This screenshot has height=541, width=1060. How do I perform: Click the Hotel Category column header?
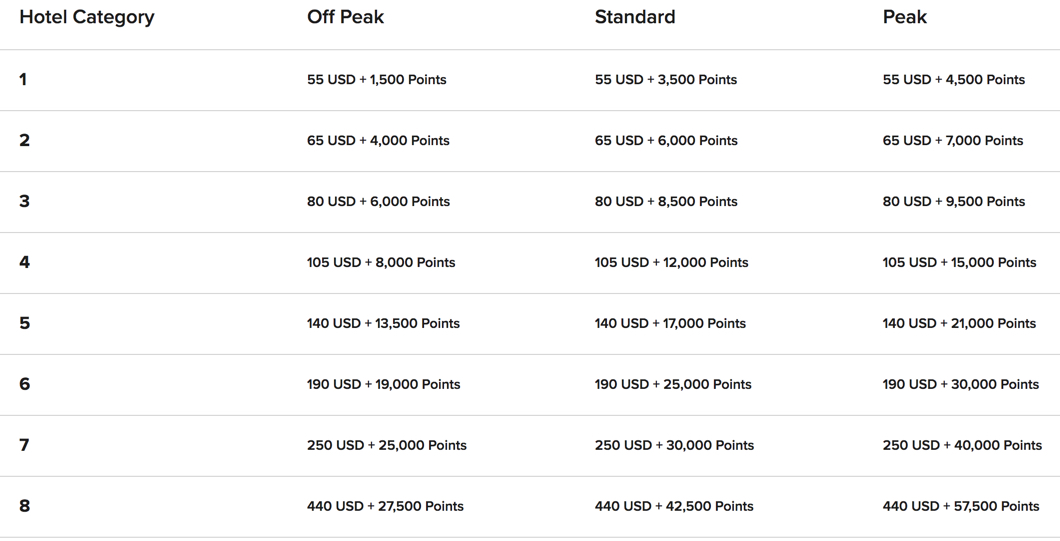[x=87, y=17]
